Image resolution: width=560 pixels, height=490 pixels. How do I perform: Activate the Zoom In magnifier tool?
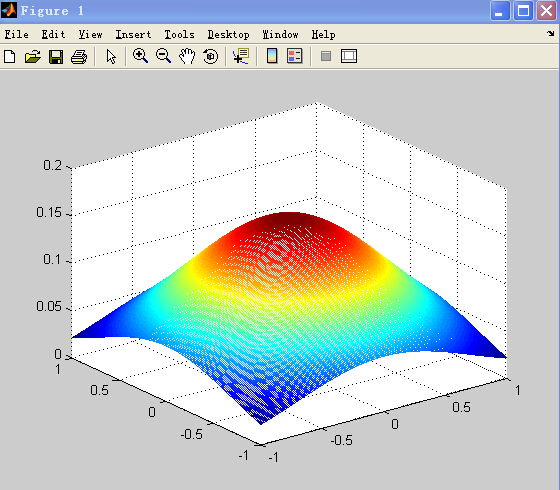pos(140,56)
